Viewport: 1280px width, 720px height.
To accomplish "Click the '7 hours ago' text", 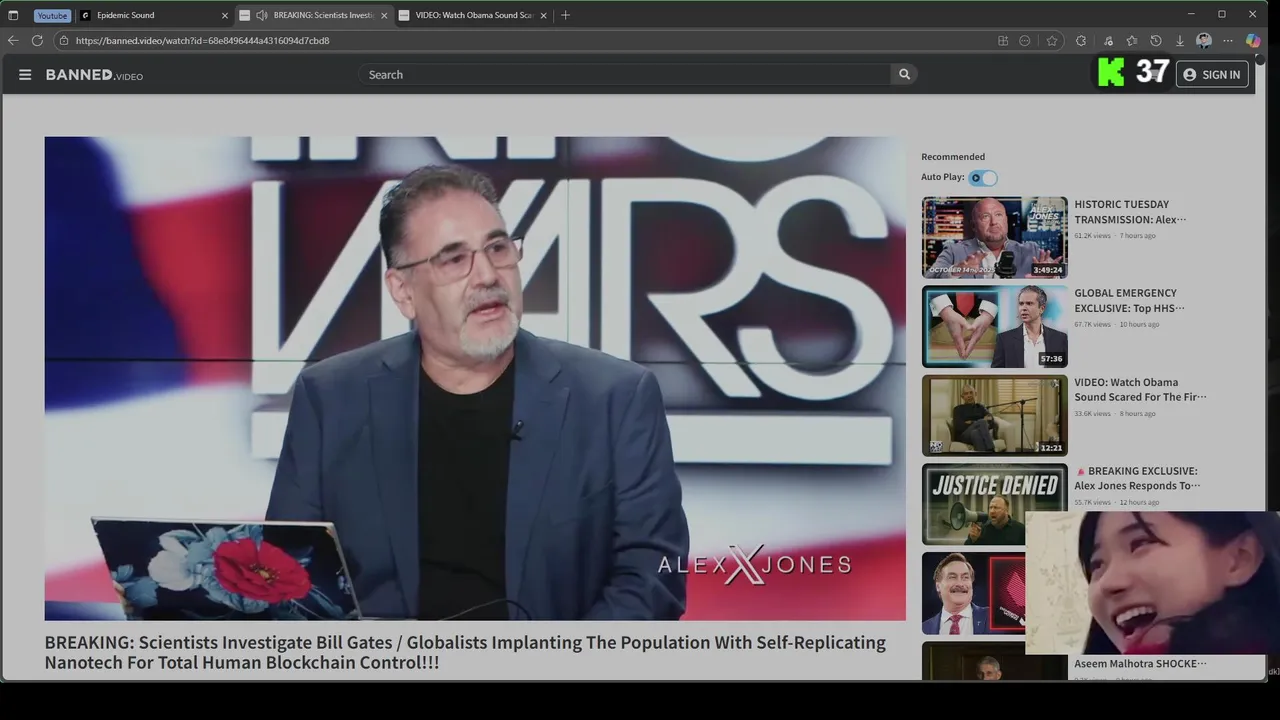I will tap(1138, 236).
